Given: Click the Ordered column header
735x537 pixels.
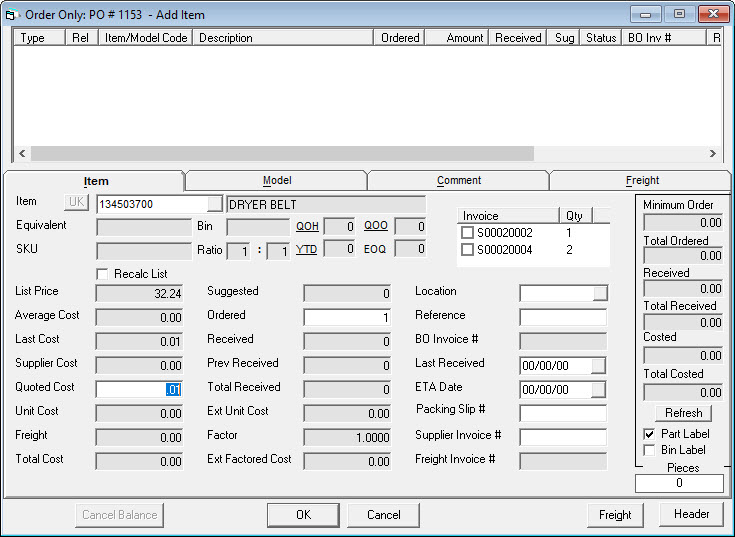Looking at the screenshot, I should [399, 37].
